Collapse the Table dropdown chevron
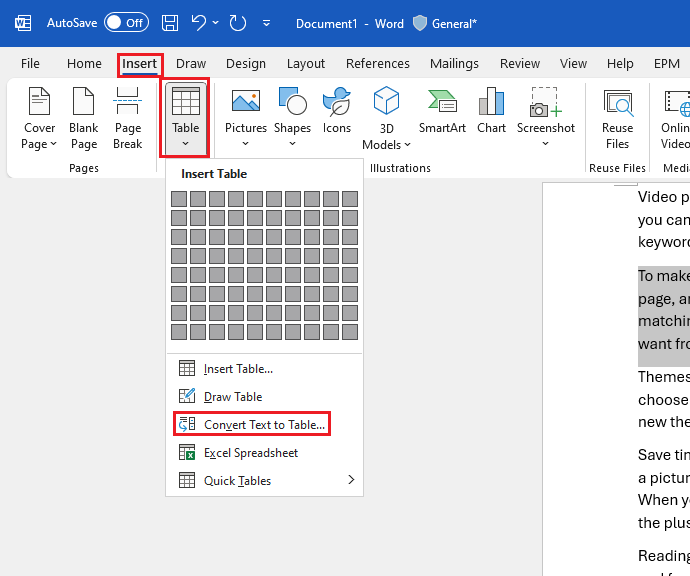 pyautogui.click(x=185, y=143)
